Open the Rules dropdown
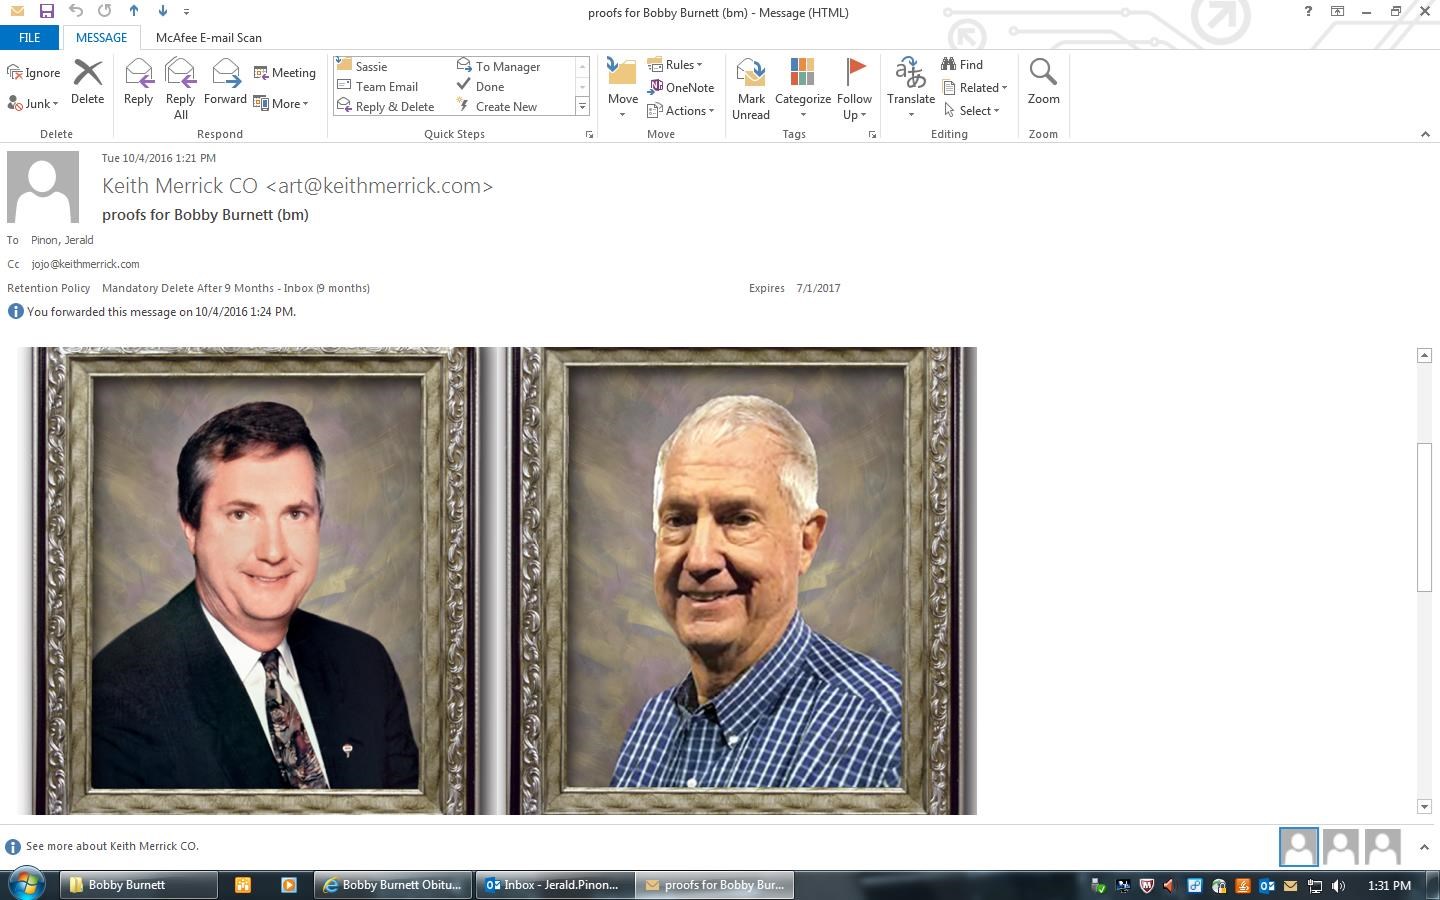 (676, 65)
